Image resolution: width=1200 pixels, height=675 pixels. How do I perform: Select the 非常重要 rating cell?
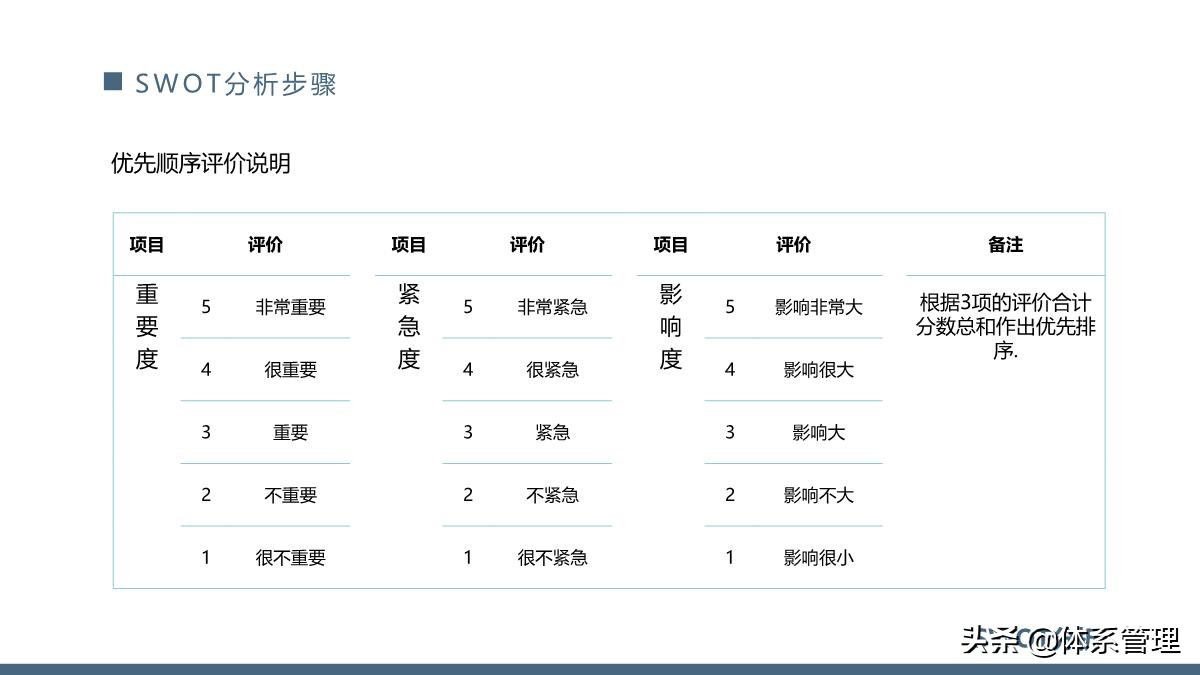[x=293, y=307]
